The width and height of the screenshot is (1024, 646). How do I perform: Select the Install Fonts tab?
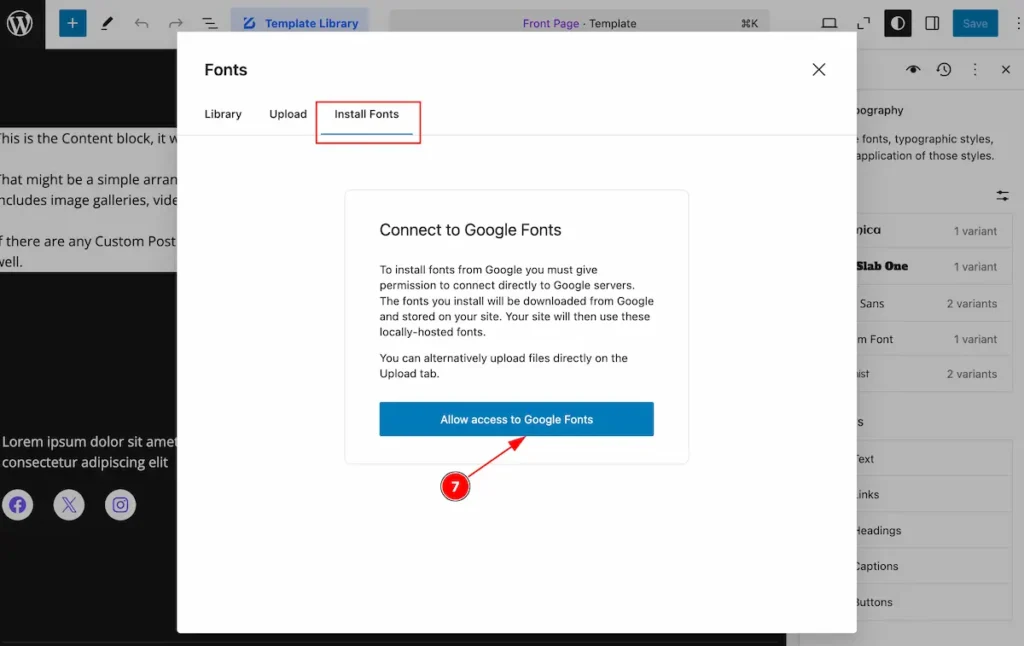click(x=366, y=114)
